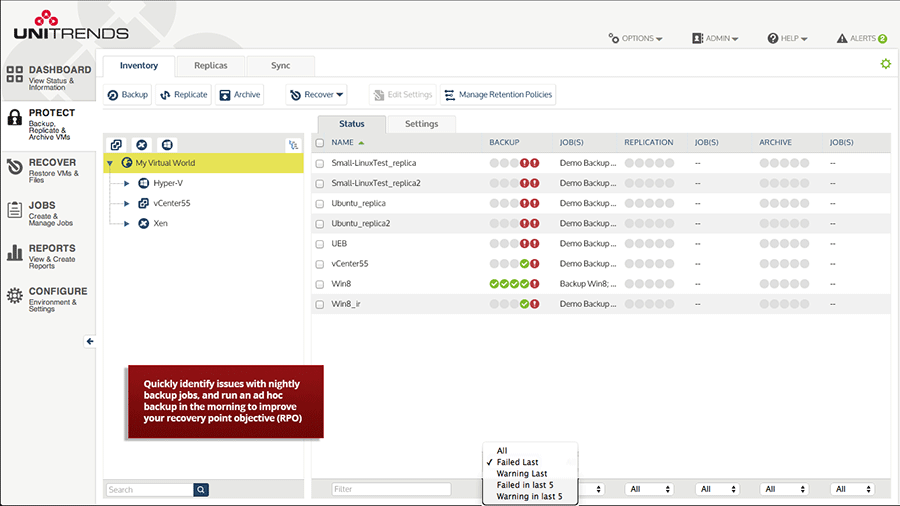Collapse the My Virtual World tree
Viewport: 900px width, 506px height.
(110, 164)
